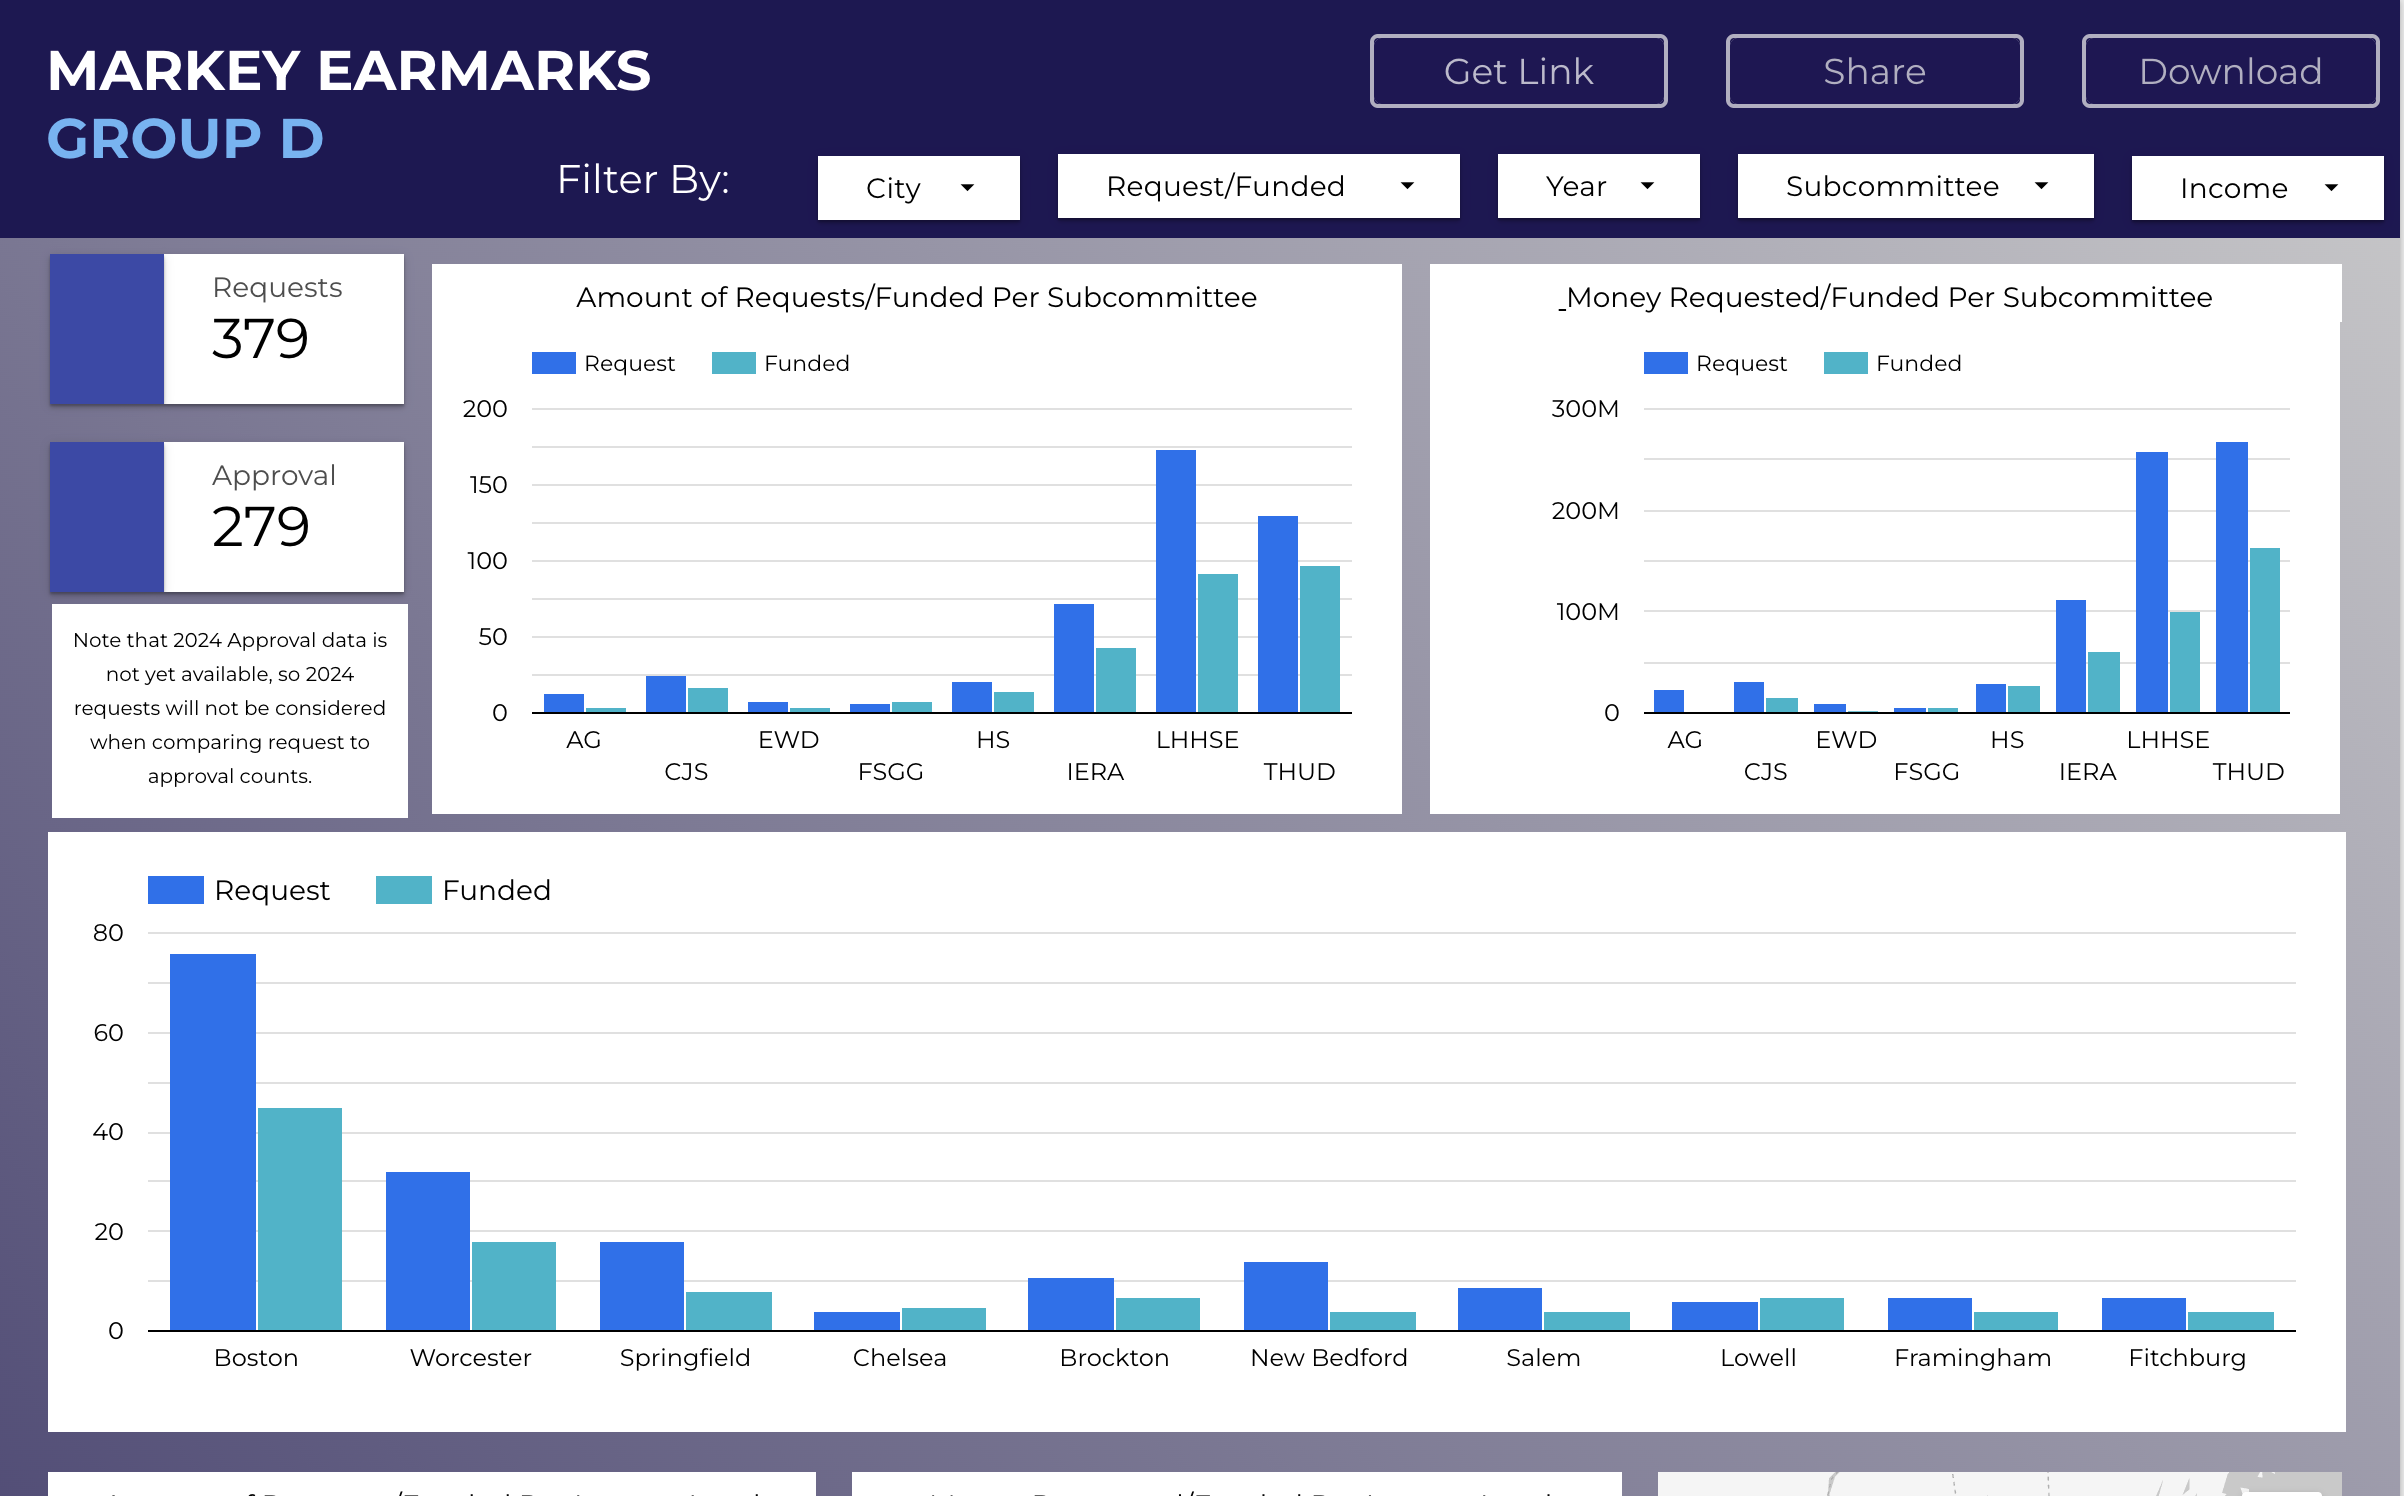Click the THUD Request bar in Money chart
Viewport: 2404px width, 1496px height.
[2232, 577]
